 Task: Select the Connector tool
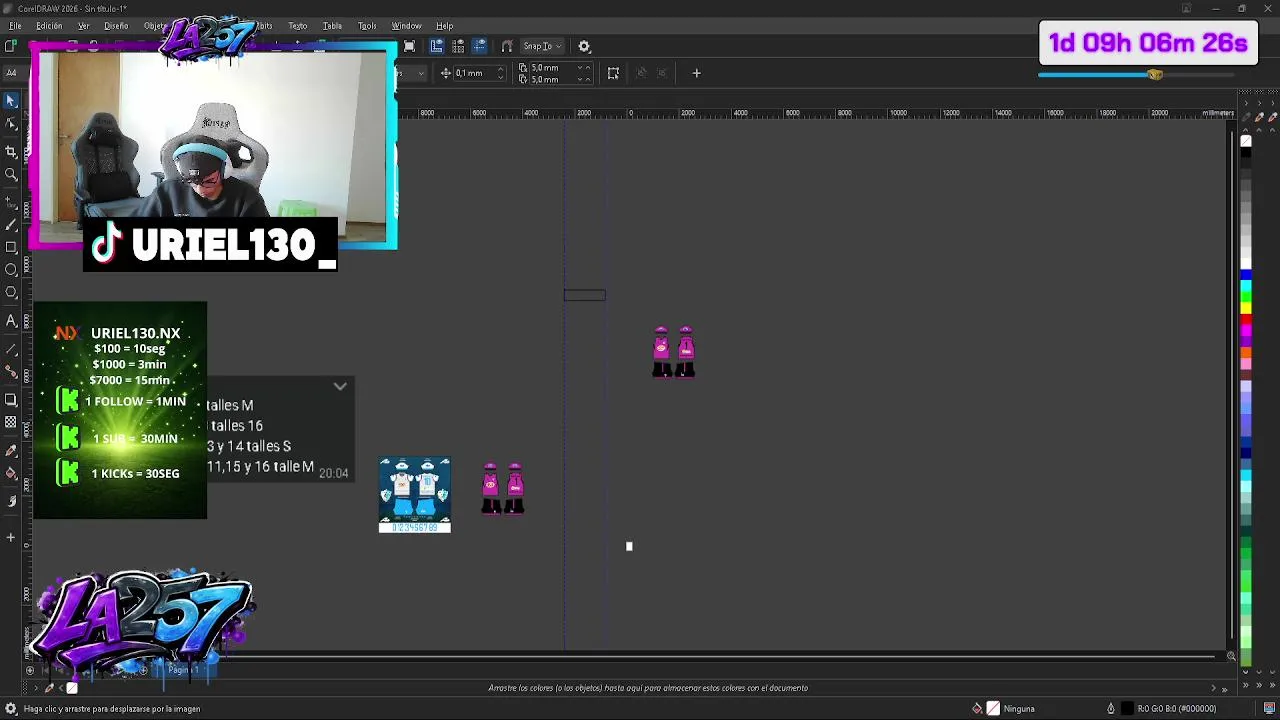pos(11,372)
